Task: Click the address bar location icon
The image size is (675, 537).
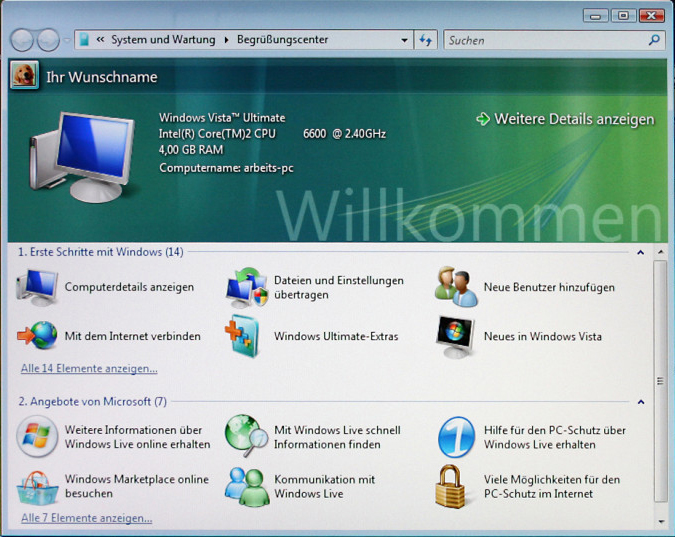Action: 85,40
